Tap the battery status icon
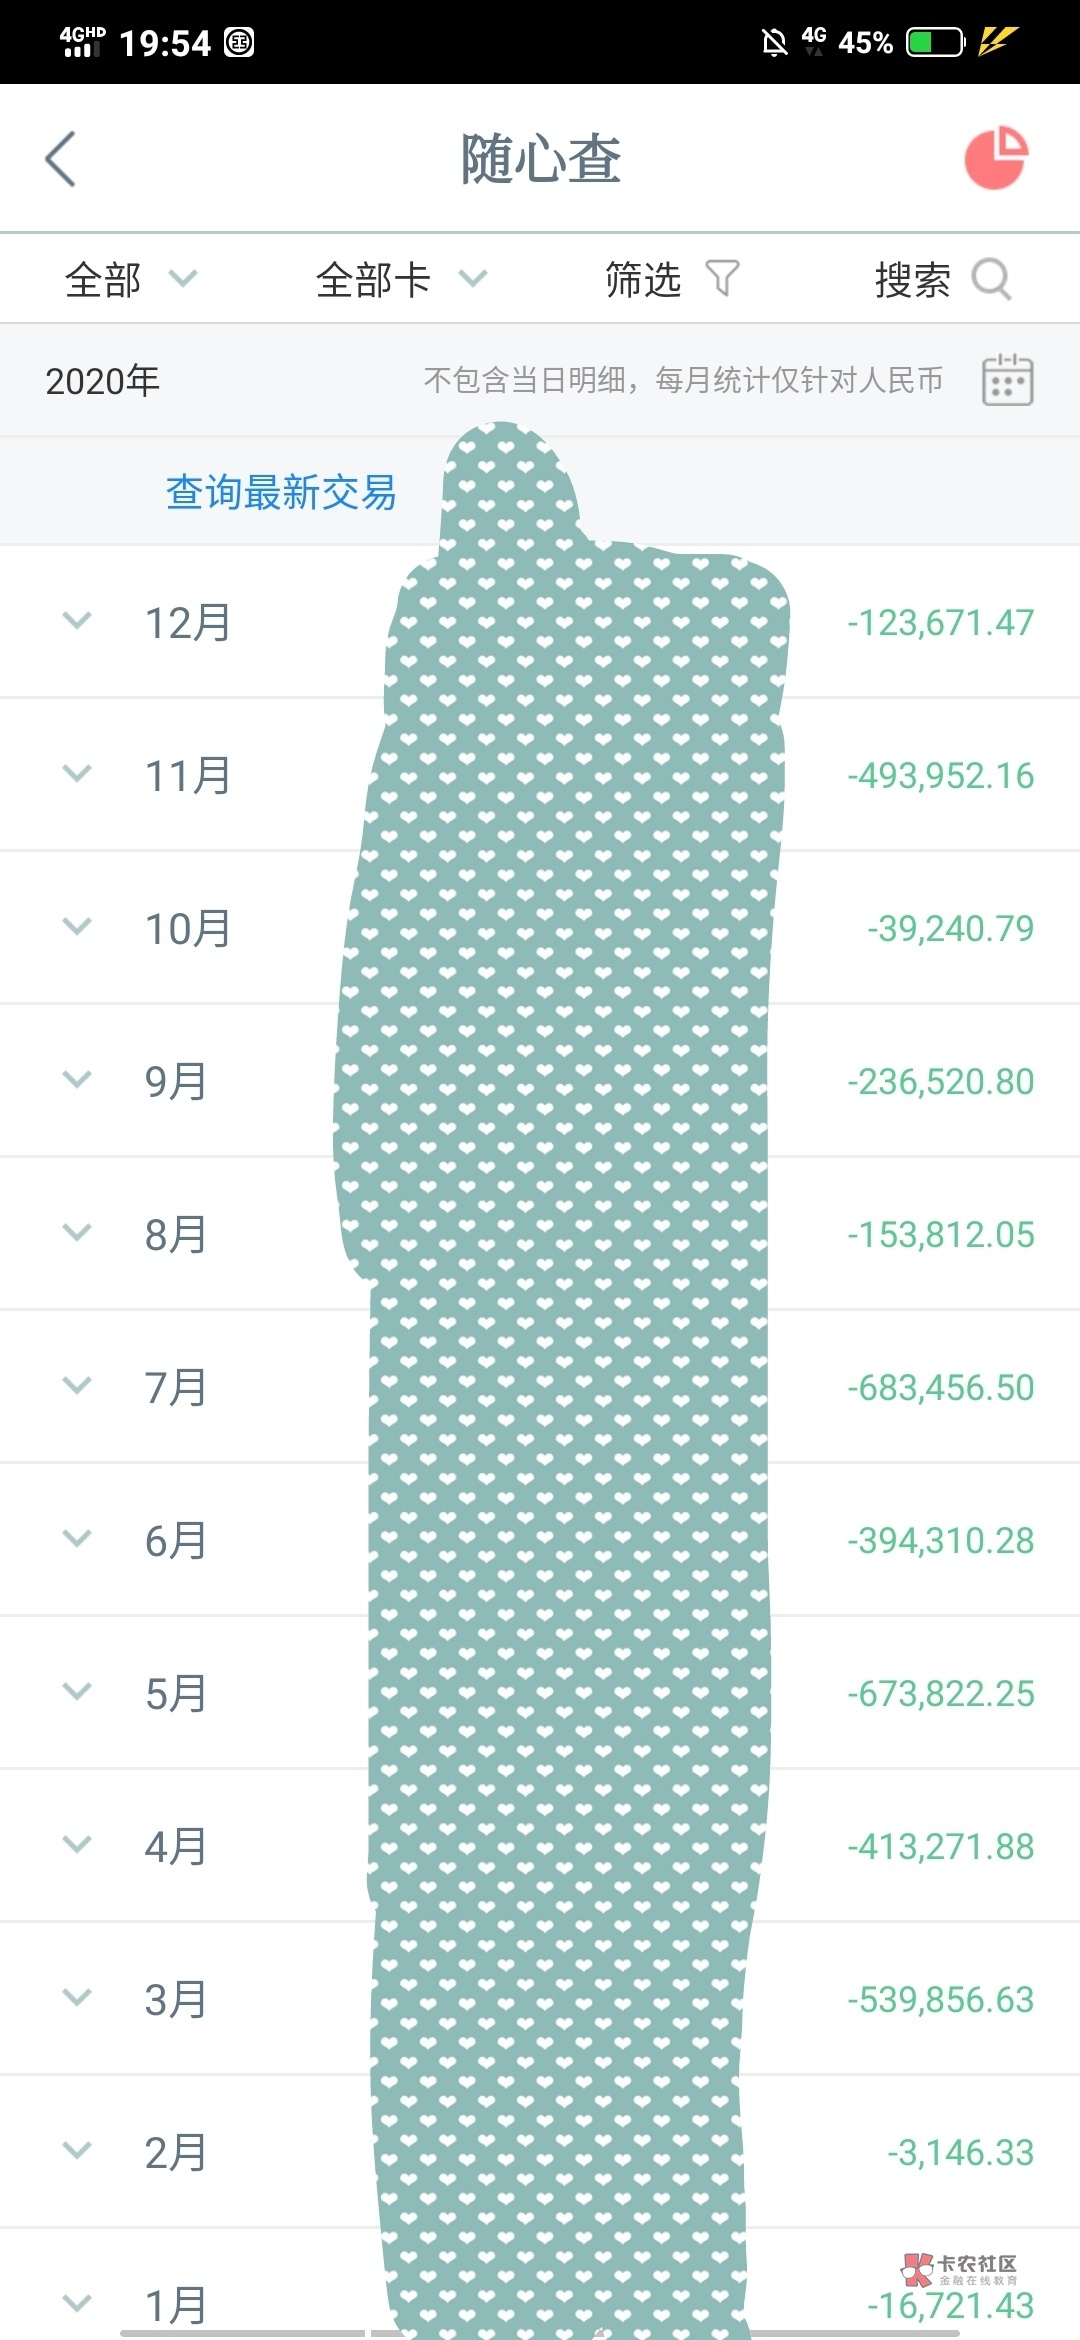This screenshot has width=1080, height=2340. [934, 42]
